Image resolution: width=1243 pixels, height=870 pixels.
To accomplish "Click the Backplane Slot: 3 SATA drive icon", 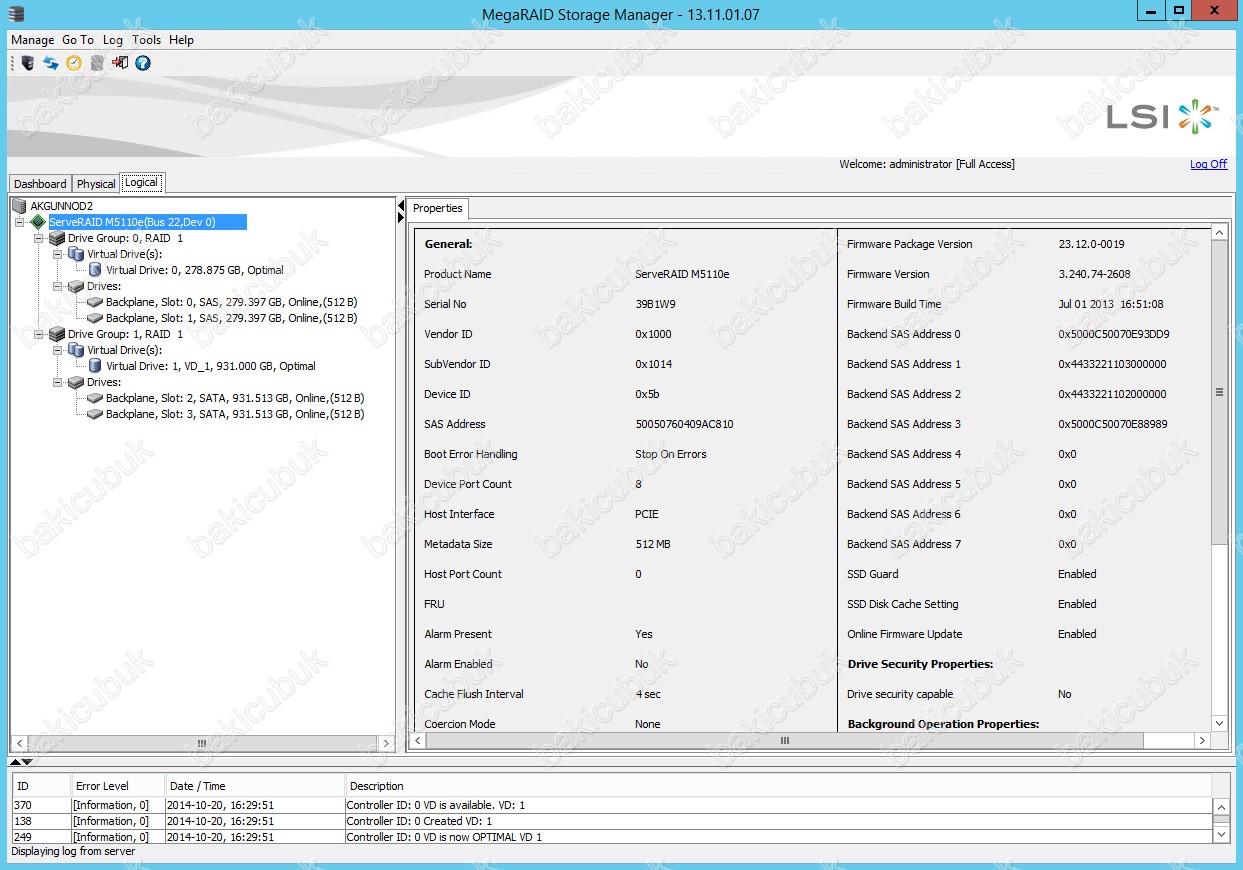I will [x=95, y=414].
